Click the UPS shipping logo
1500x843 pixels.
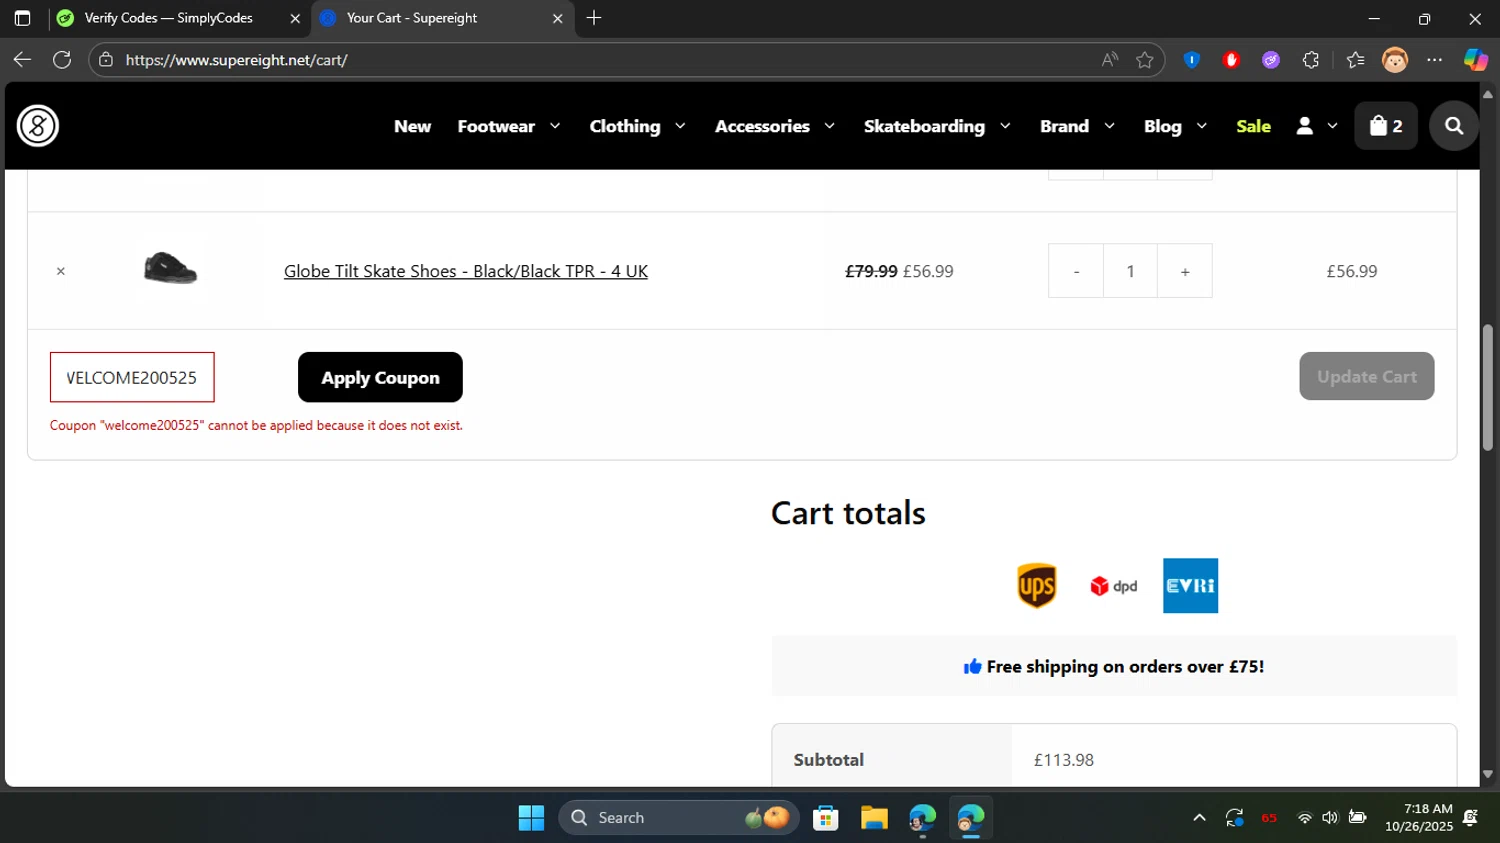point(1037,586)
